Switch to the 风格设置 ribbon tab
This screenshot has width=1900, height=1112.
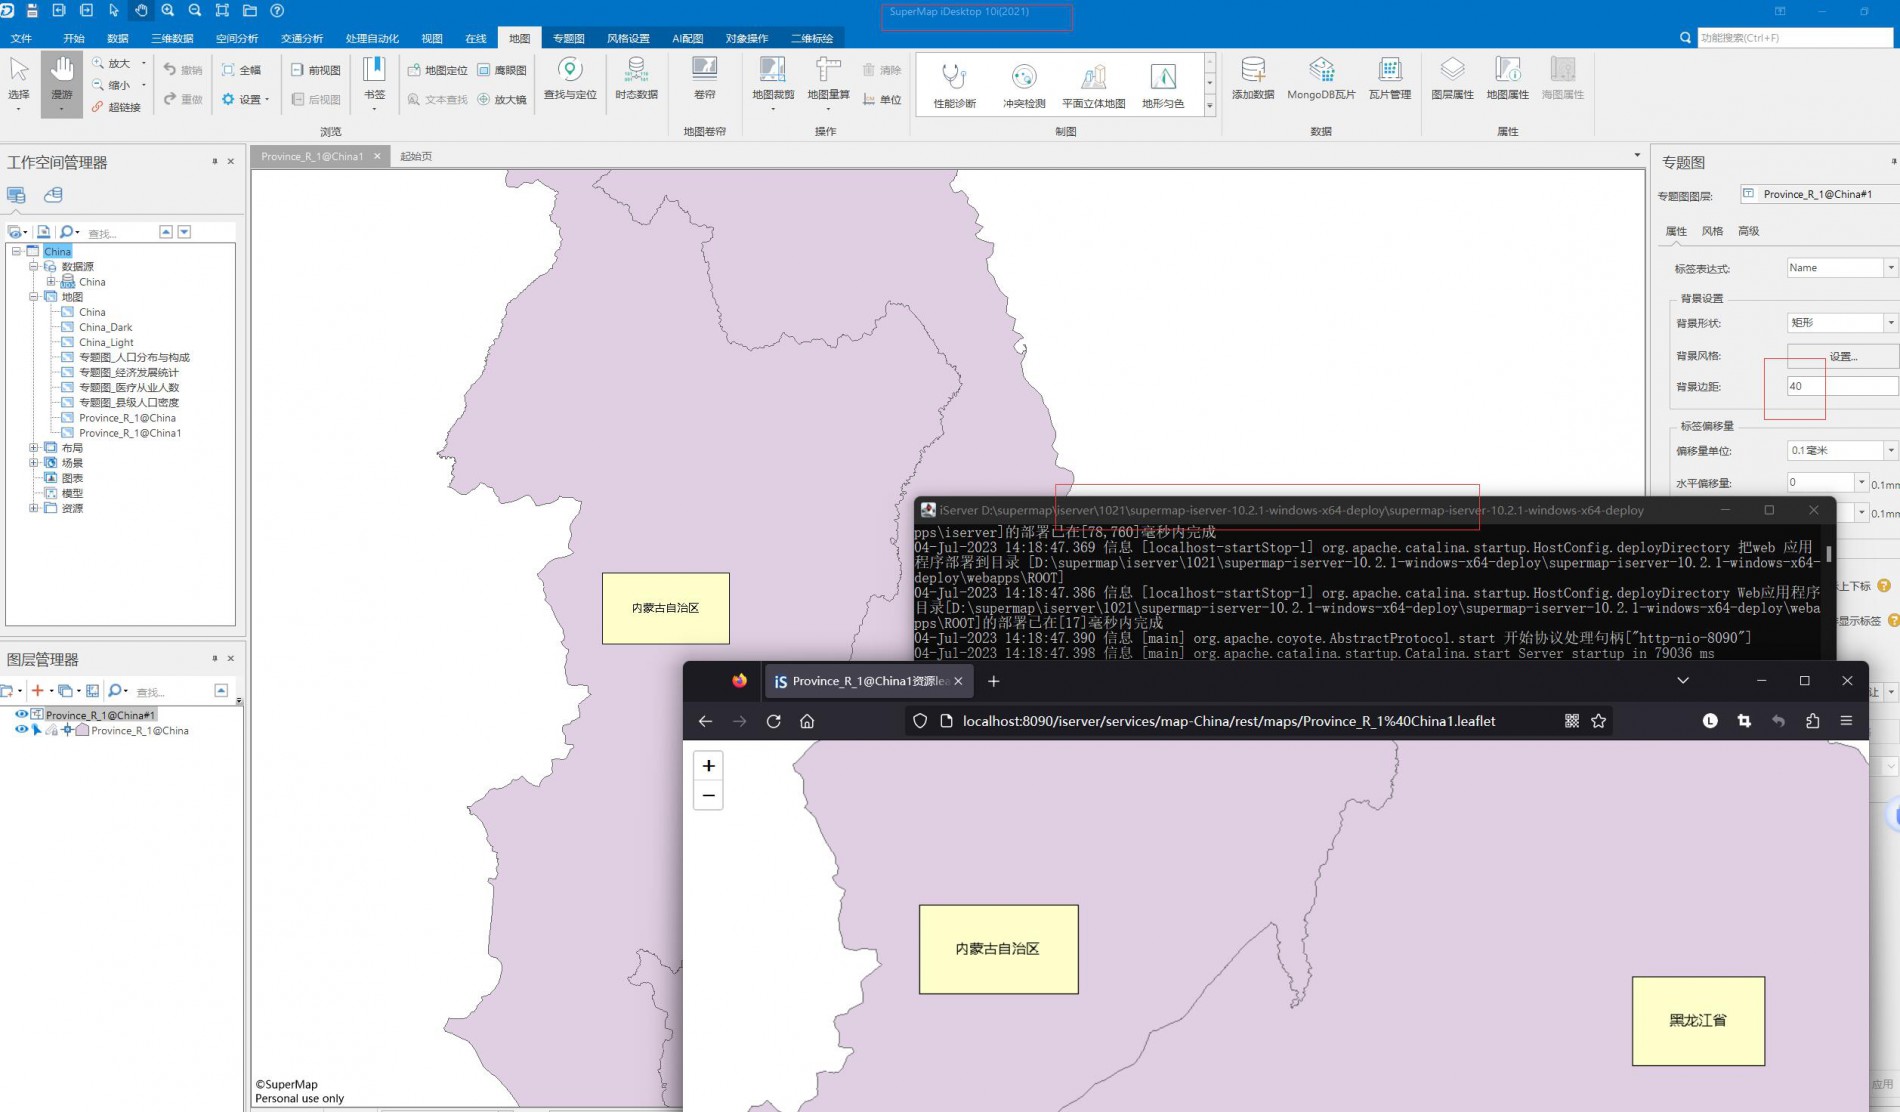click(x=628, y=38)
